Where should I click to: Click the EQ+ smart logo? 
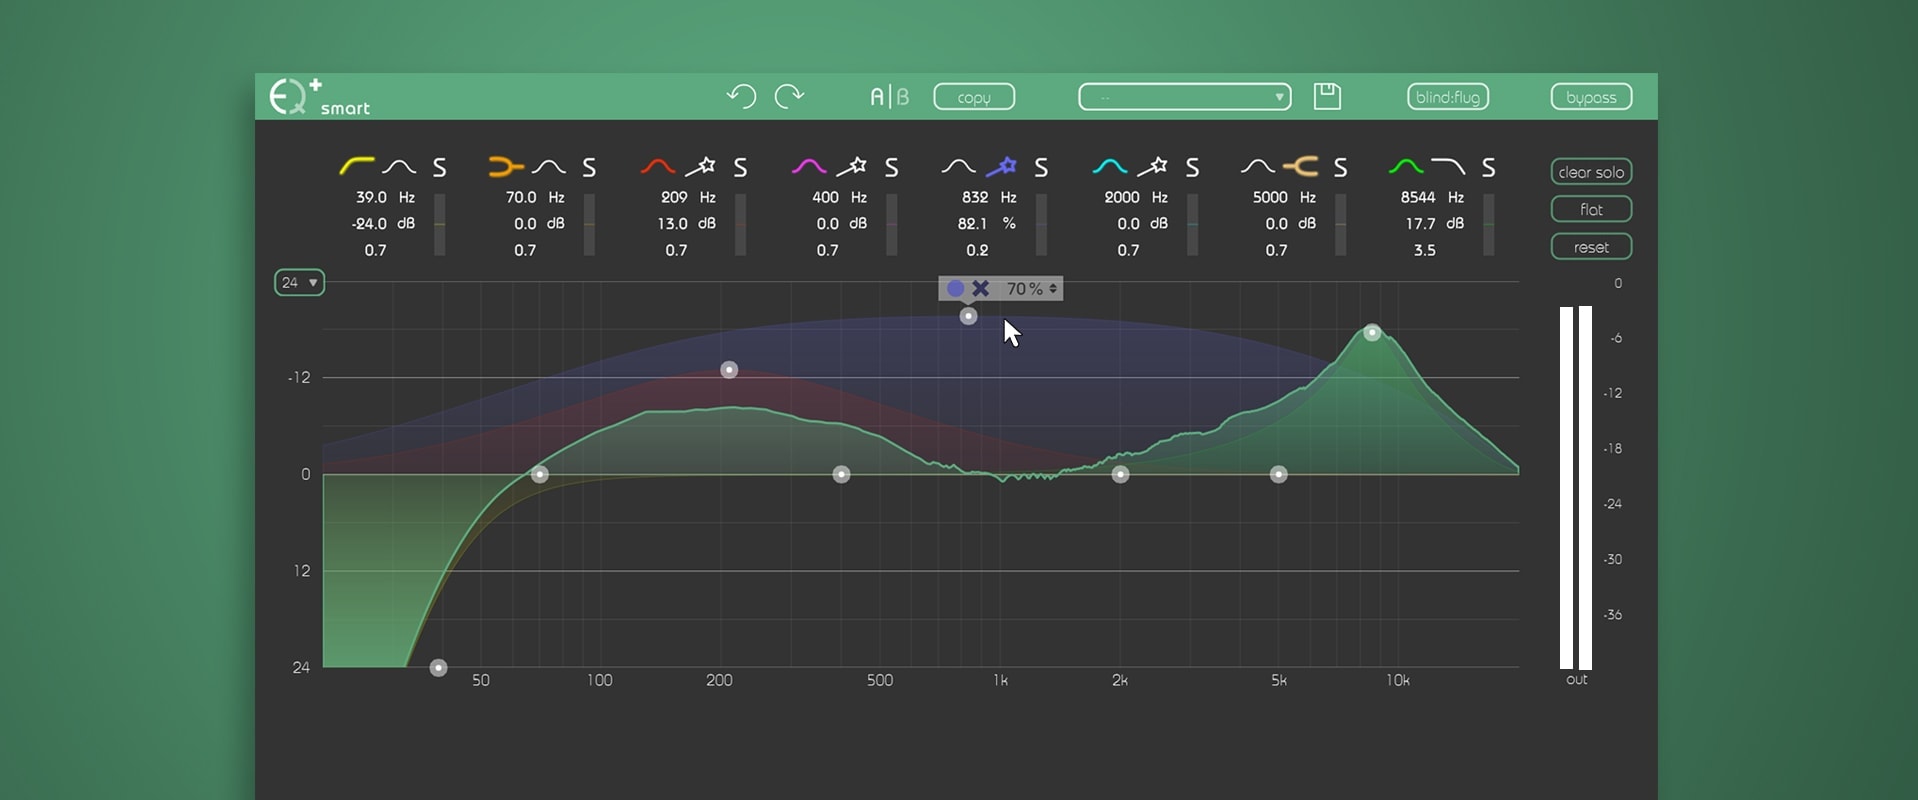319,97
